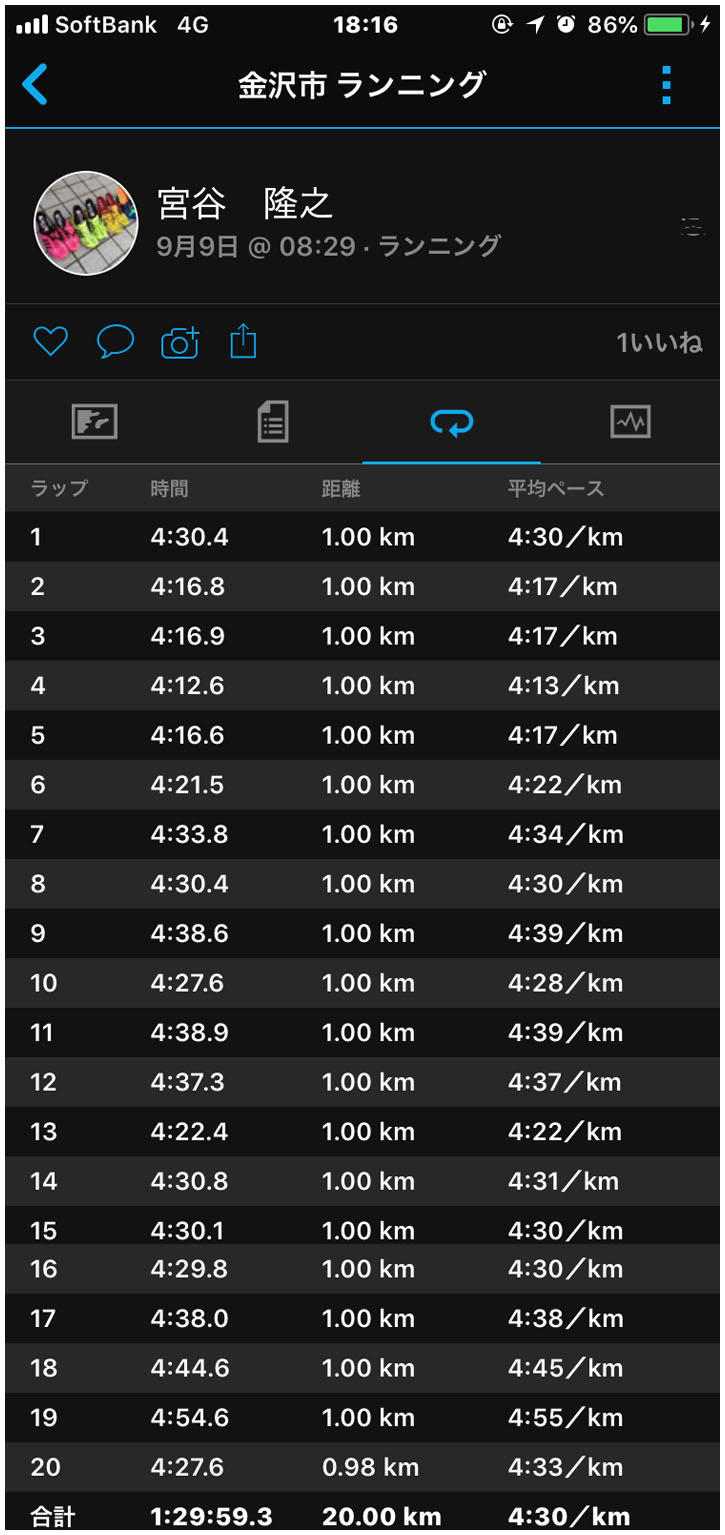
Task: Open the three-dot more options menu
Action: tap(667, 85)
